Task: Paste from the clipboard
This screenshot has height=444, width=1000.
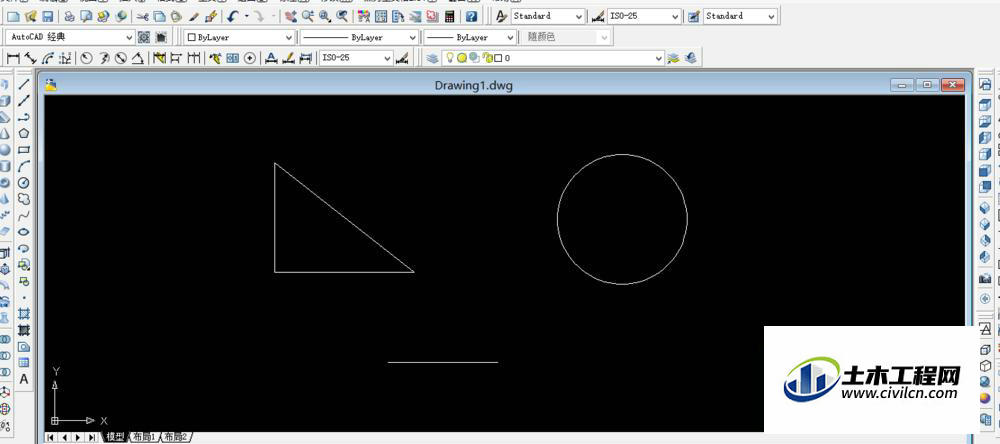Action: [176, 17]
